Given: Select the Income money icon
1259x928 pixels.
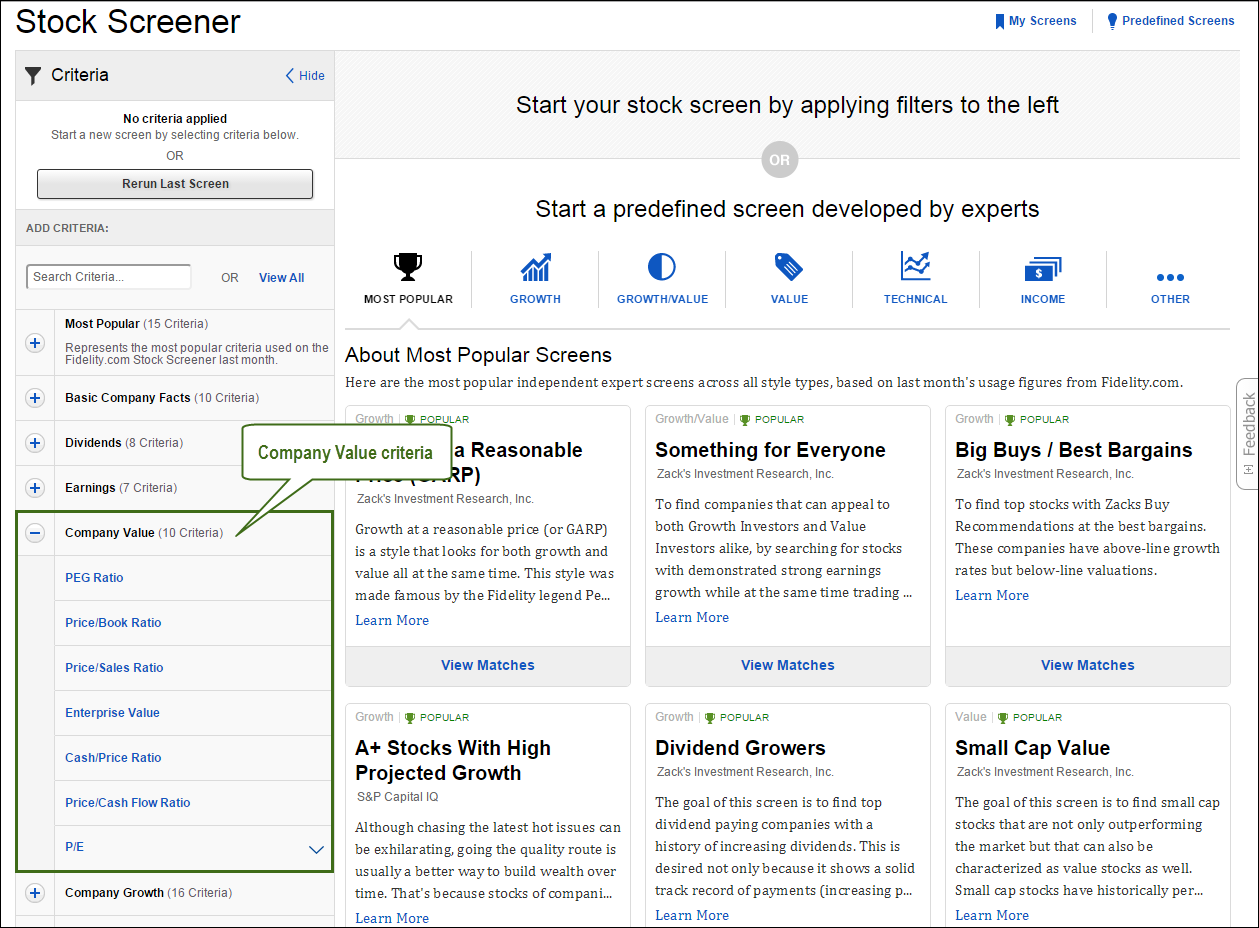Looking at the screenshot, I should pos(1042,269).
